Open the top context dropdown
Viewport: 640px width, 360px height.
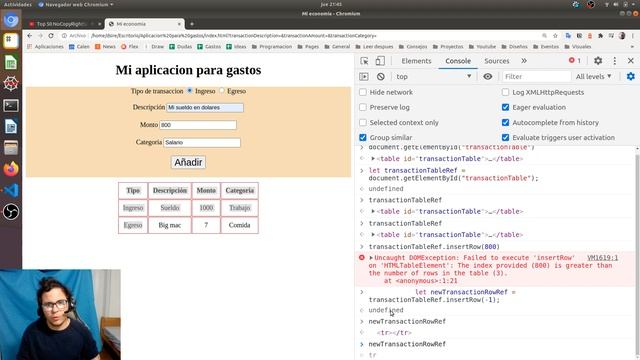[433, 76]
